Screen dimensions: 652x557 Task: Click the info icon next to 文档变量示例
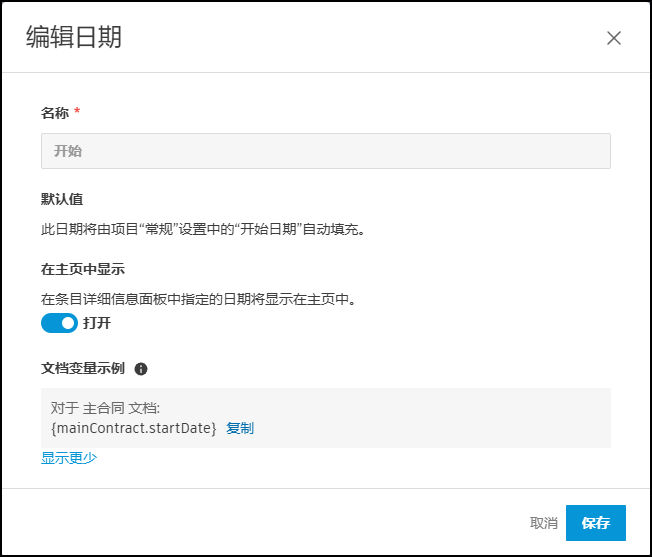pos(141,369)
